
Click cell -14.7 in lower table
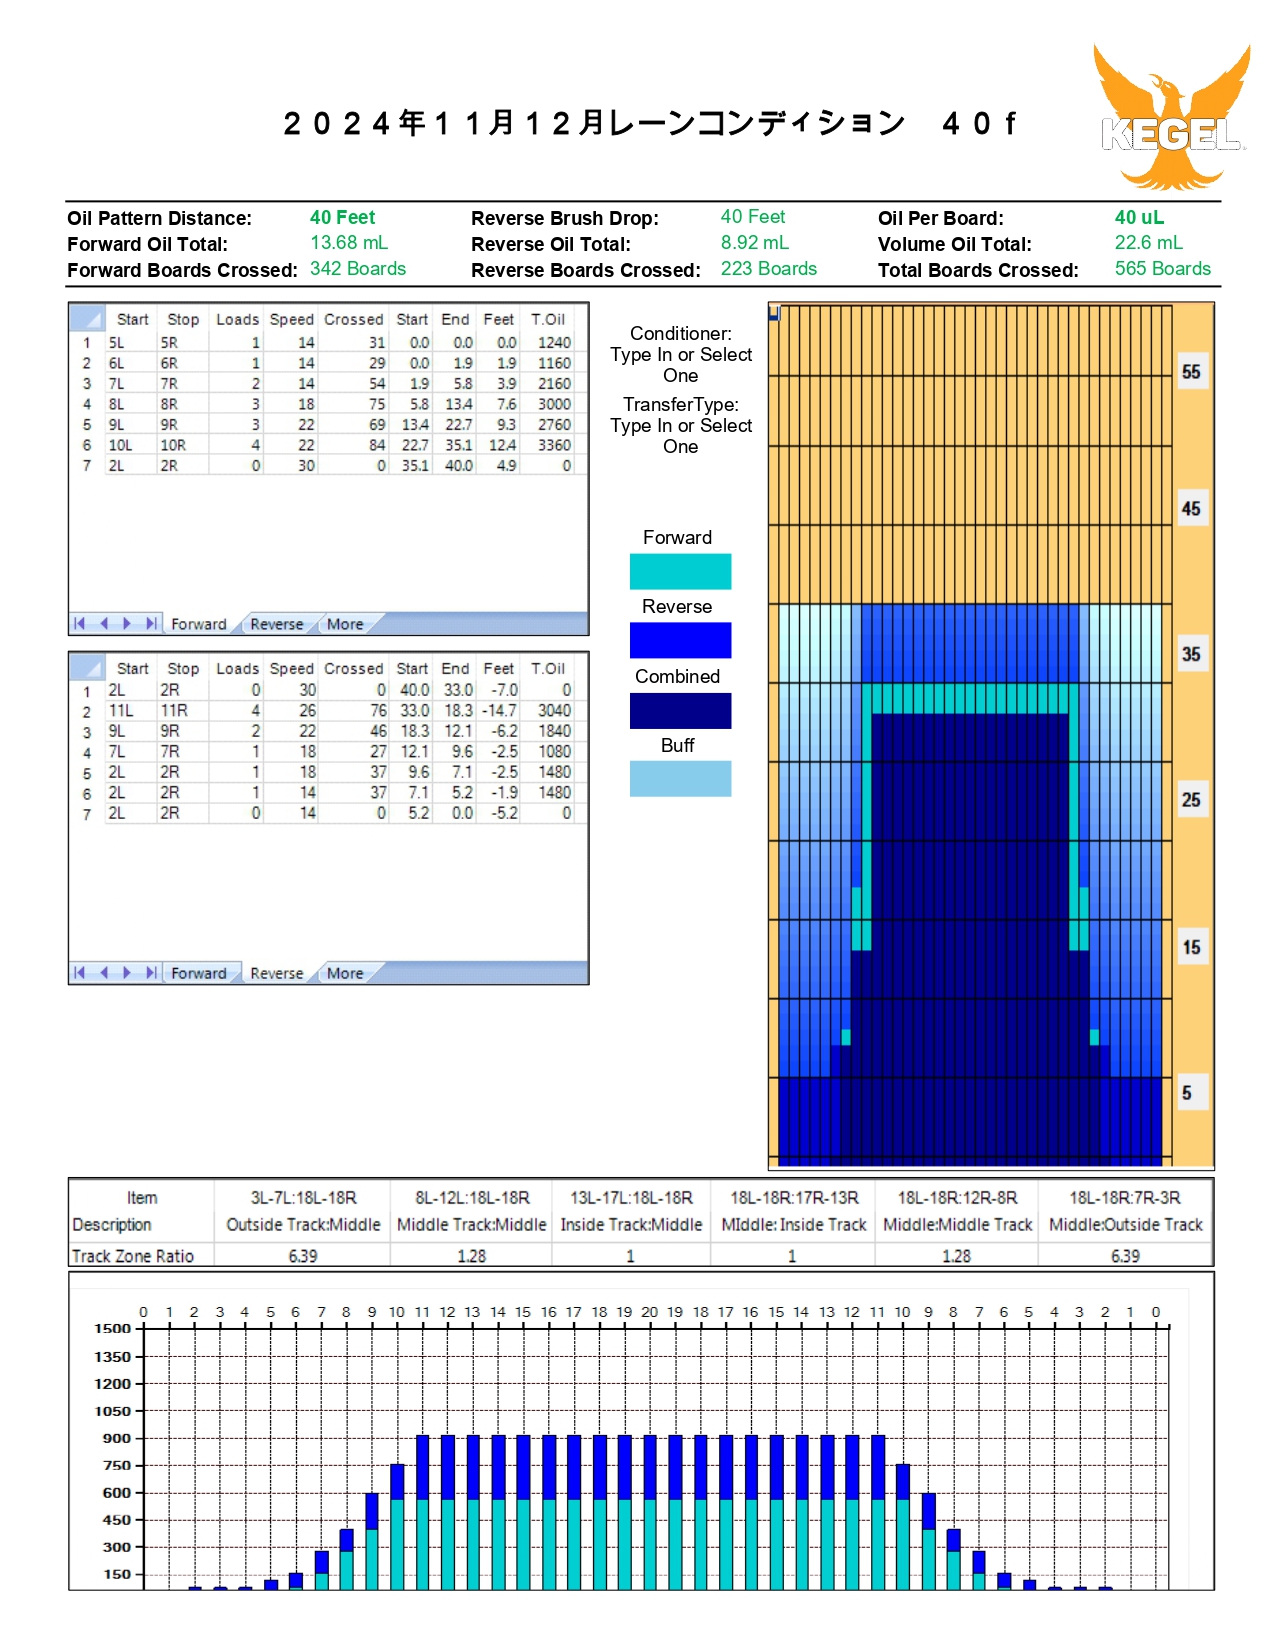click(x=499, y=711)
